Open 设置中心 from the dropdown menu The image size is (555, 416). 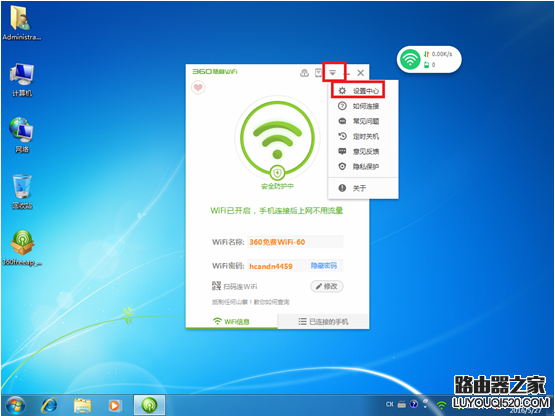coord(358,91)
